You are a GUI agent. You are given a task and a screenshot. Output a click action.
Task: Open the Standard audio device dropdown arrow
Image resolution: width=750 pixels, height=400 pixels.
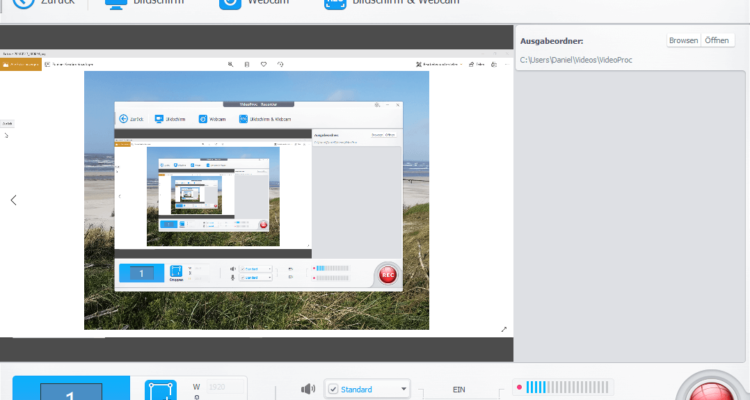pyautogui.click(x=403, y=389)
